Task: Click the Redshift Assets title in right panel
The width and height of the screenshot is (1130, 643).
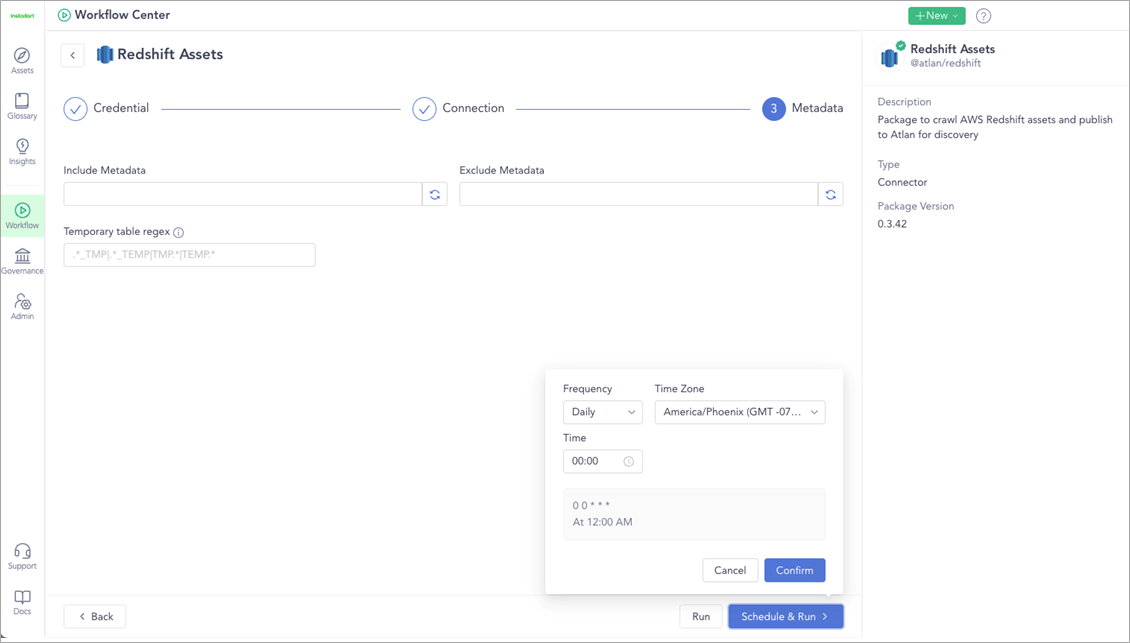Action: click(953, 49)
